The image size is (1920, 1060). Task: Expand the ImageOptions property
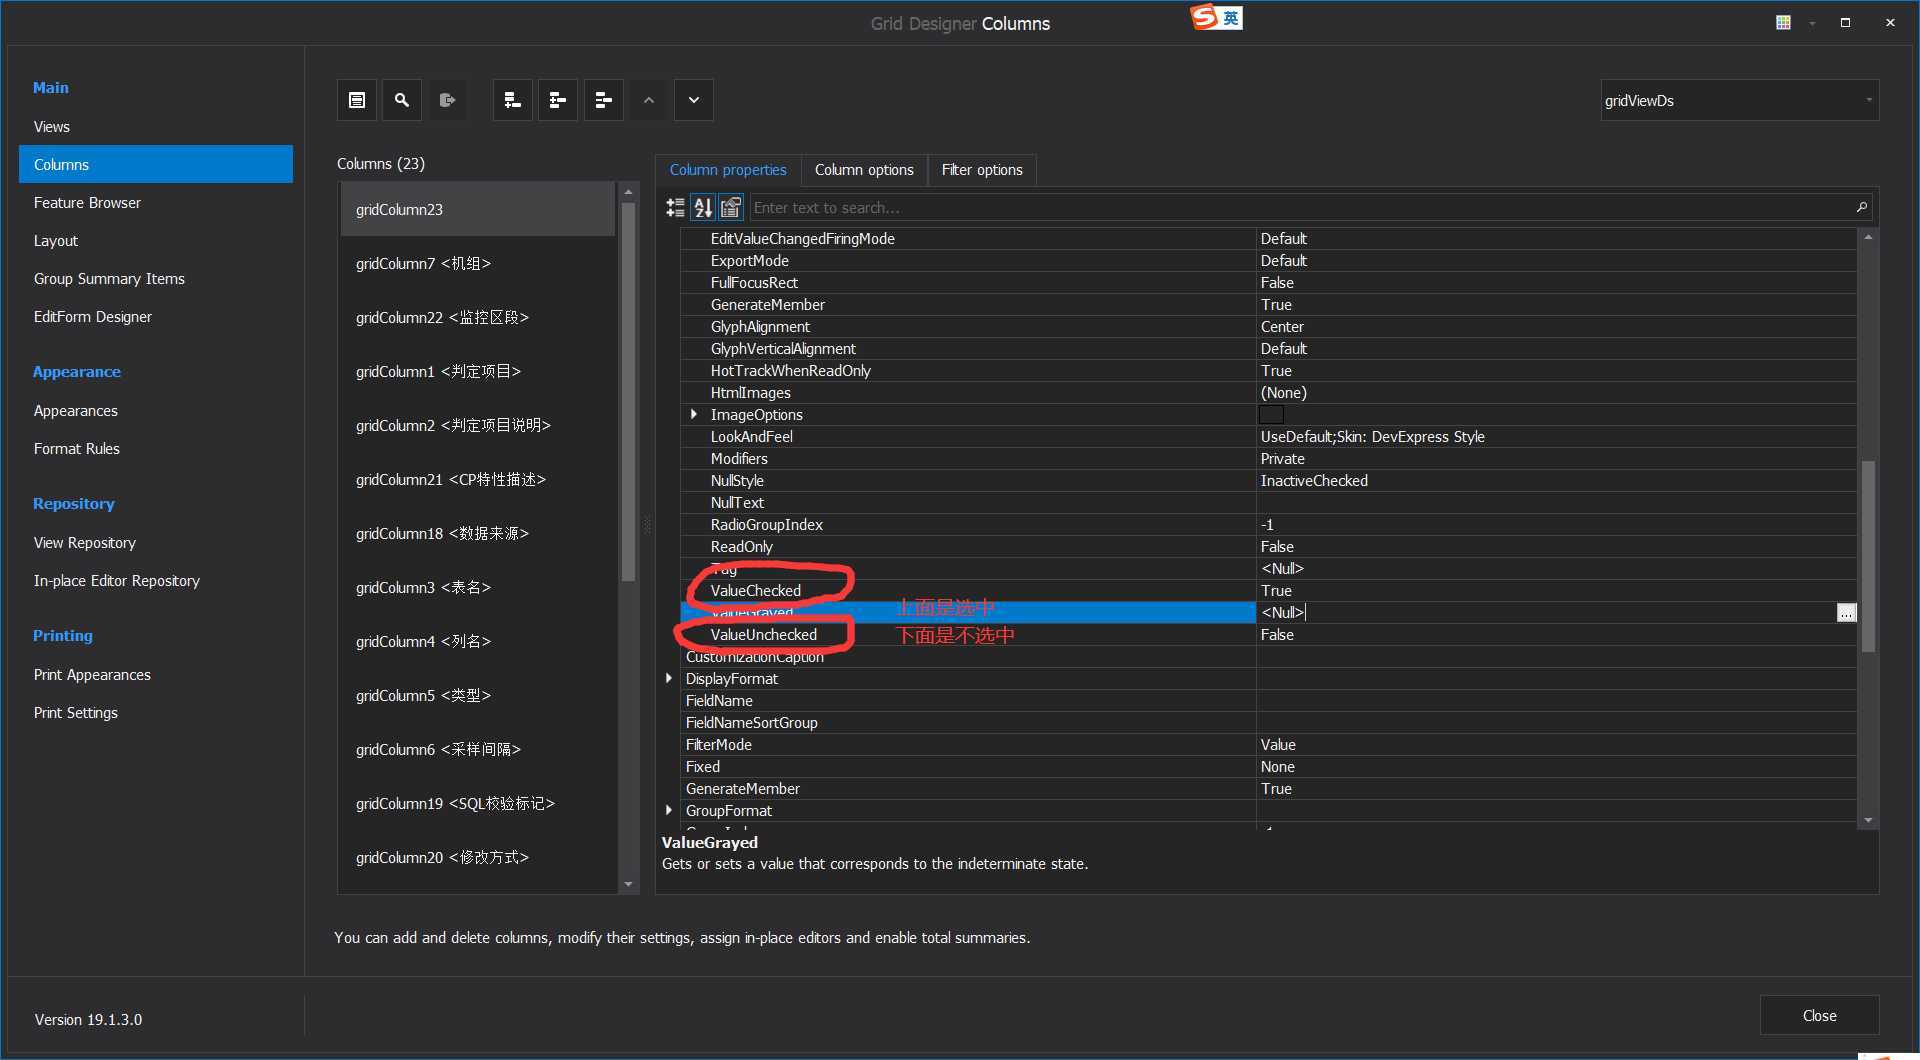pyautogui.click(x=694, y=414)
